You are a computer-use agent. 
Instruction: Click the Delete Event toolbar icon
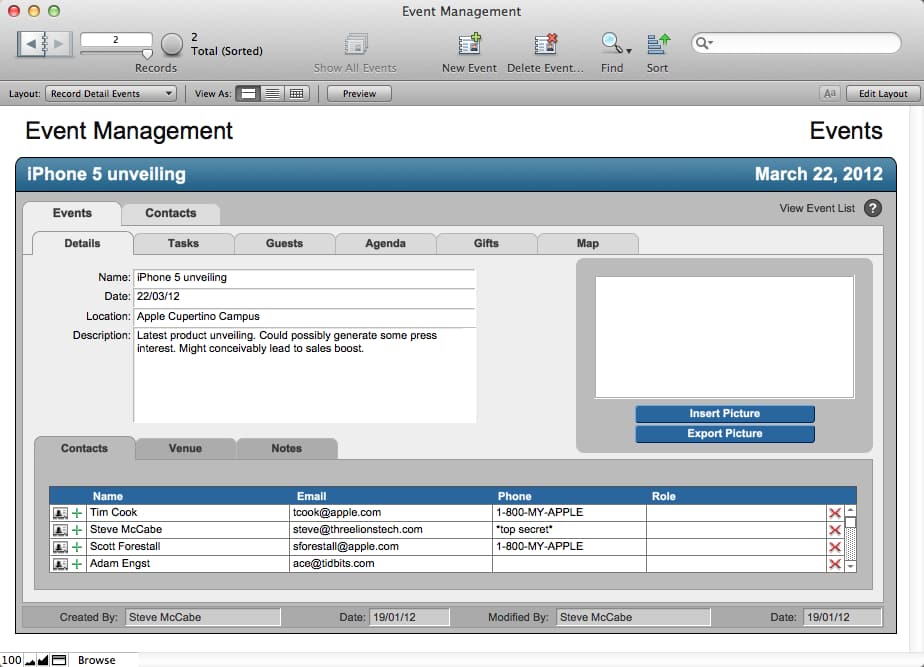point(545,44)
